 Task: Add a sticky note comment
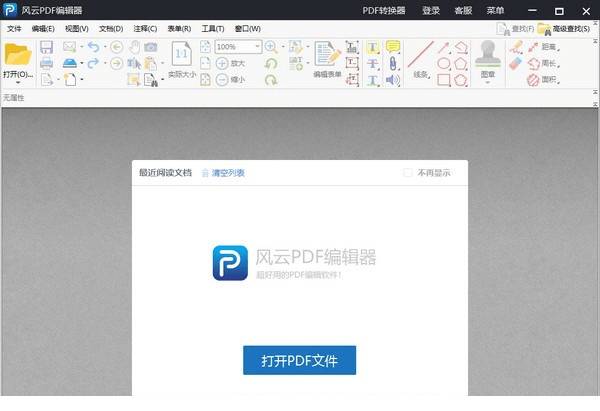pyautogui.click(x=393, y=47)
